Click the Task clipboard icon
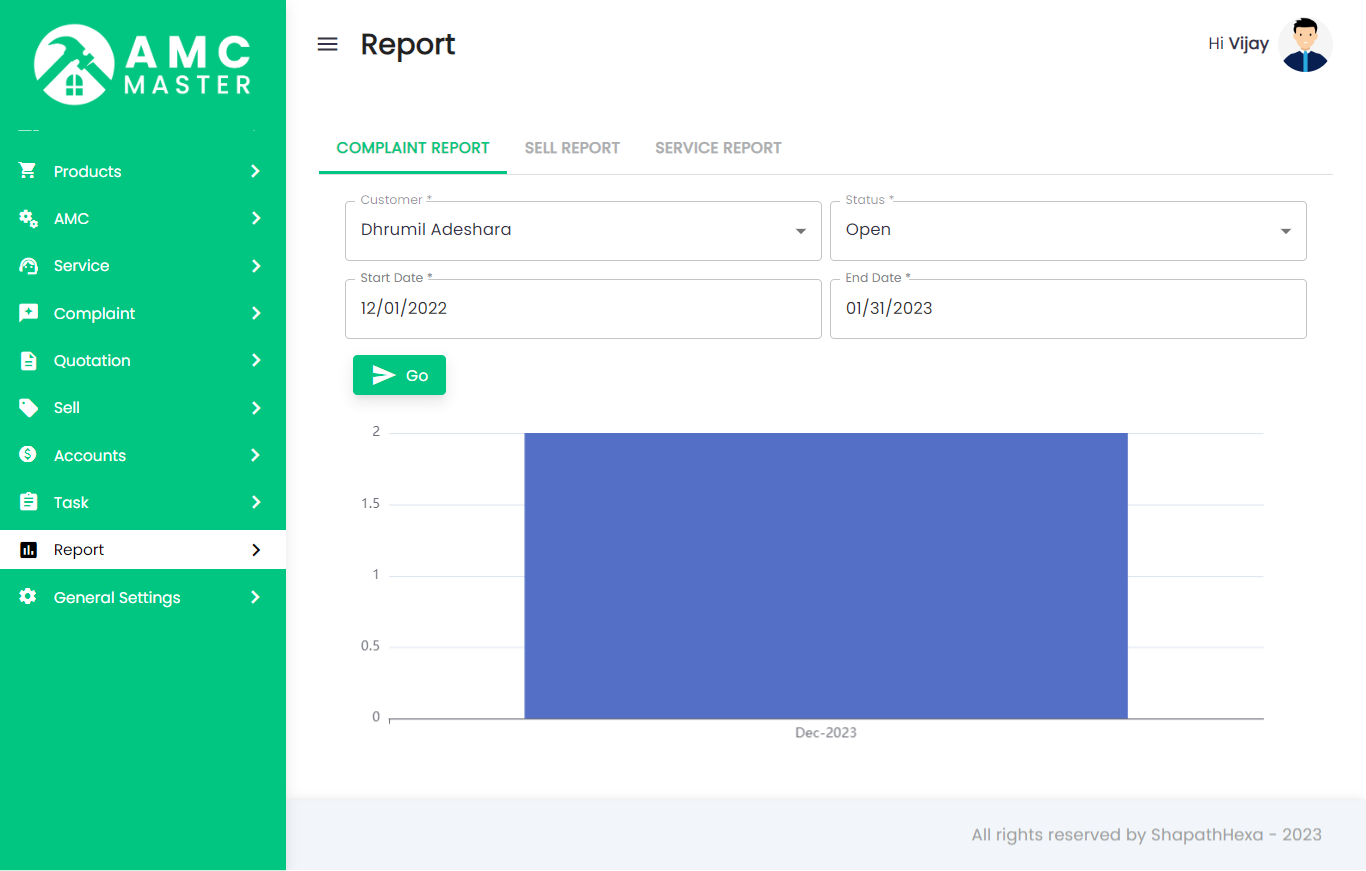Image resolution: width=1366 pixels, height=871 pixels. (x=28, y=502)
